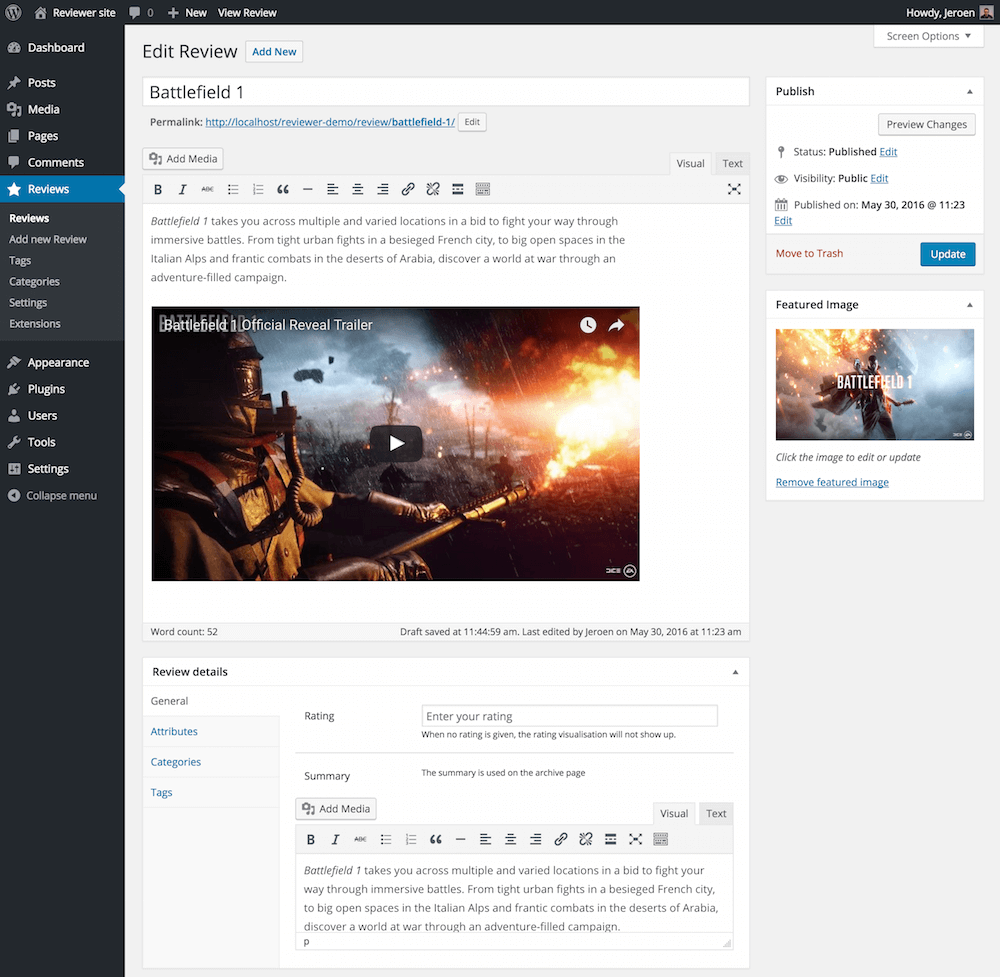Click the Blockquote icon in main editor
This screenshot has width=1000, height=977.
[x=283, y=189]
